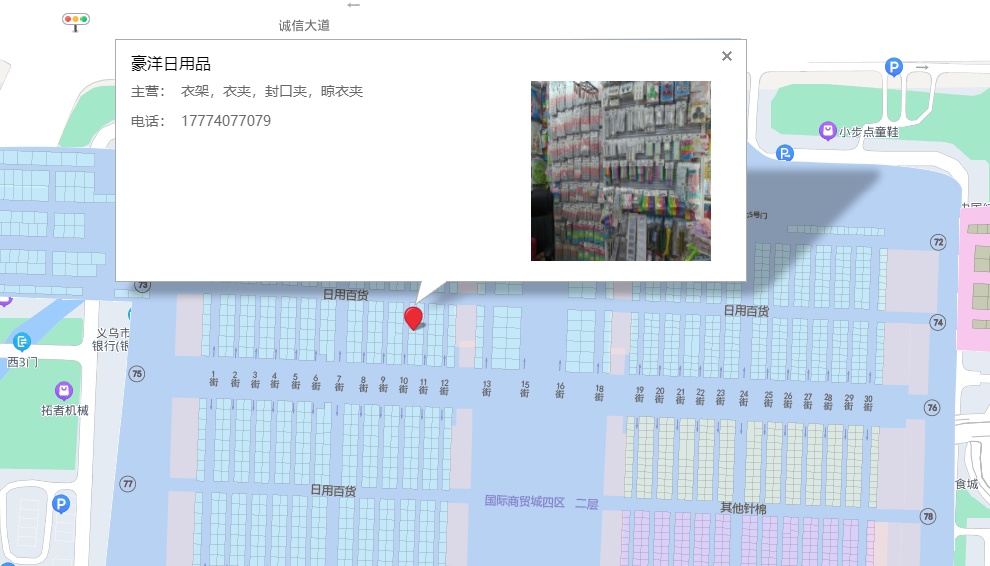Open the store product photo thumbnail
Image resolution: width=990 pixels, height=566 pixels.
click(620, 171)
